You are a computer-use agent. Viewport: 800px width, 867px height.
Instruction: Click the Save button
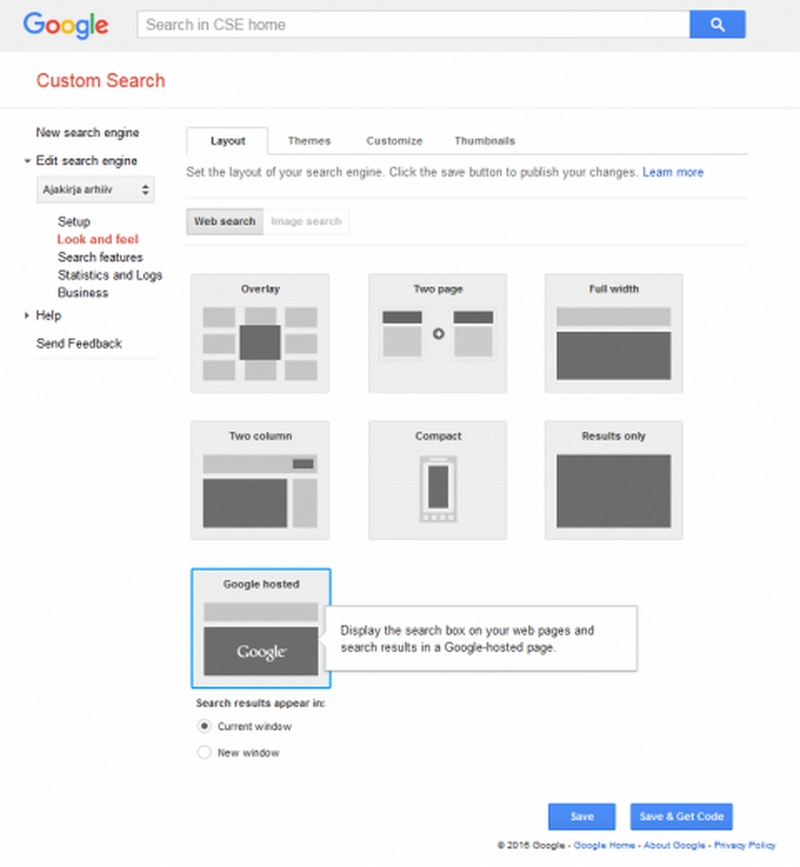[x=582, y=817]
